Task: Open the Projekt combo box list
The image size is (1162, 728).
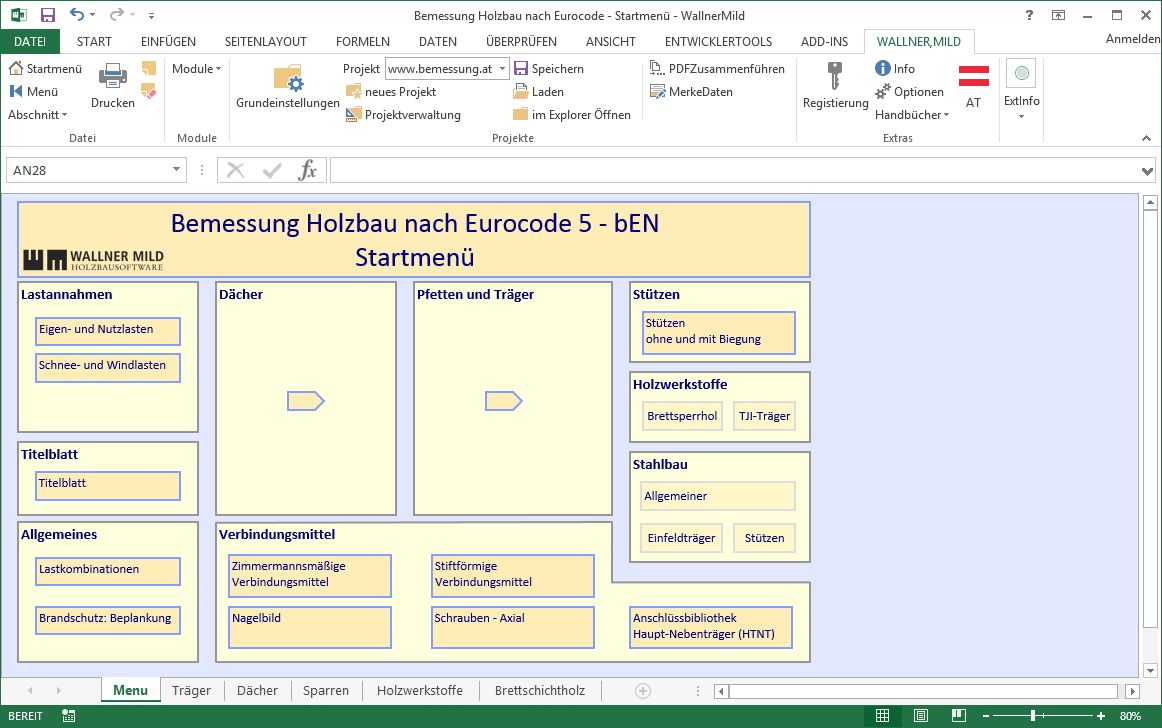Action: click(x=502, y=69)
